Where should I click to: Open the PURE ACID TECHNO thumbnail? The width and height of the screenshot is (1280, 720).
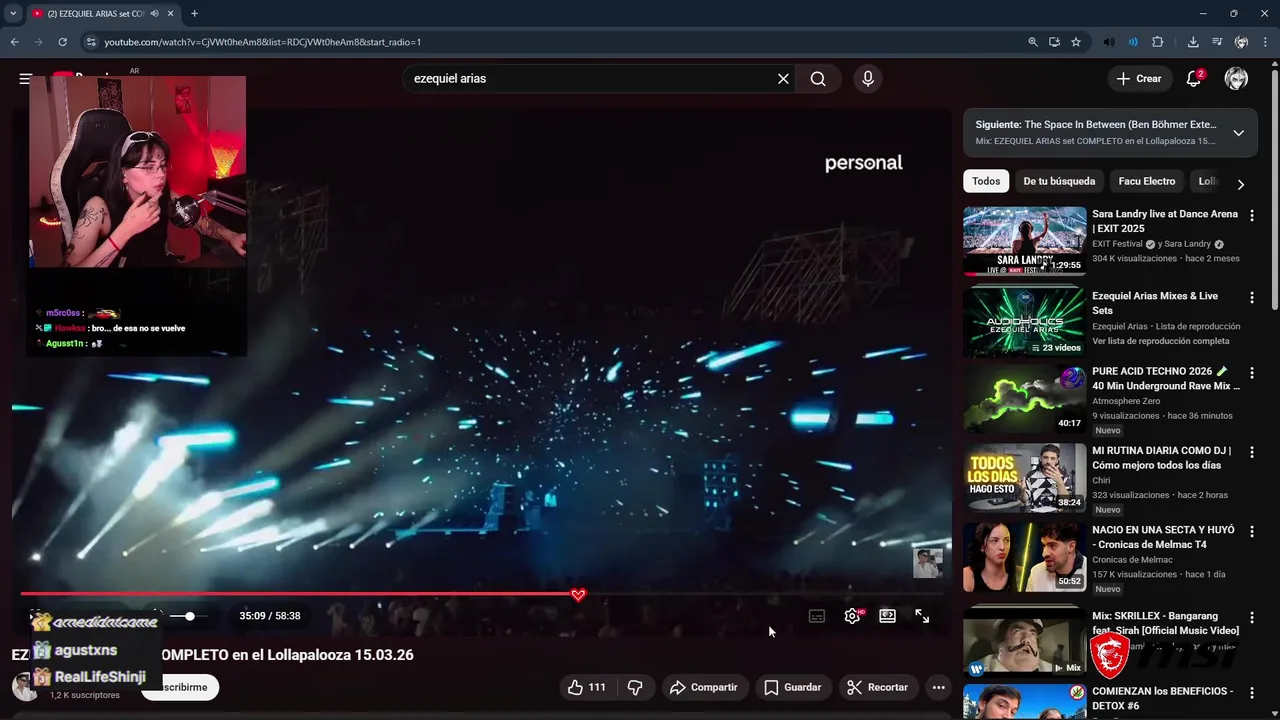click(1024, 398)
